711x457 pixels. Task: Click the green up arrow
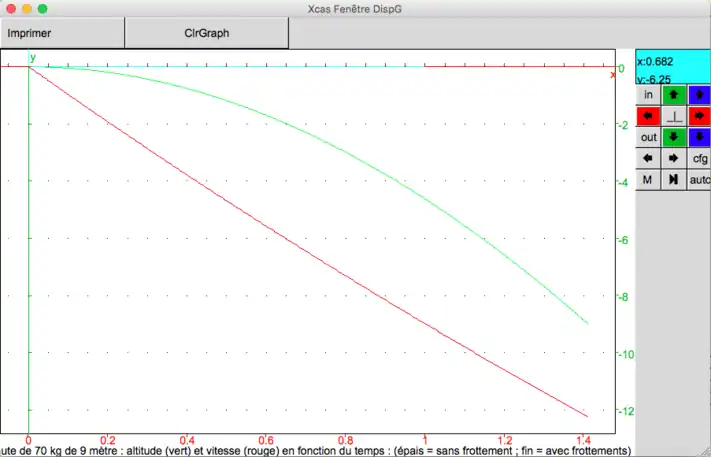[x=674, y=95]
